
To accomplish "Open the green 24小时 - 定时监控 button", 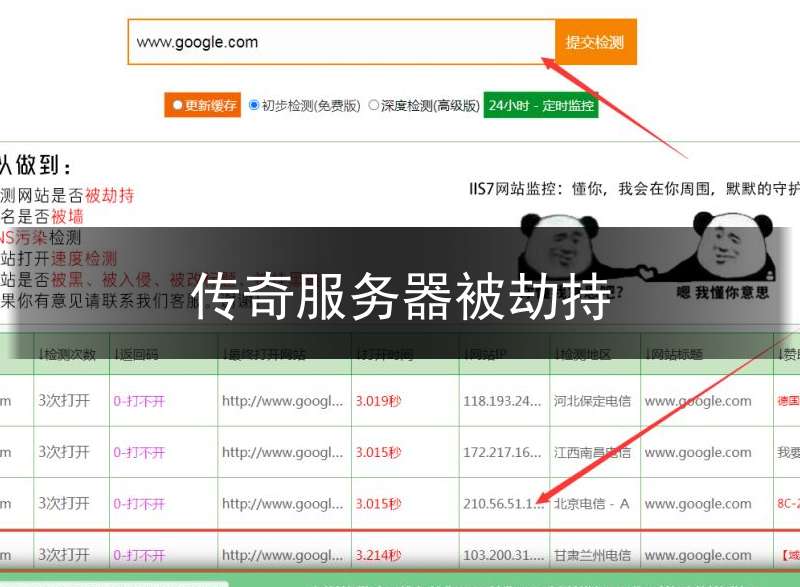I will [541, 105].
